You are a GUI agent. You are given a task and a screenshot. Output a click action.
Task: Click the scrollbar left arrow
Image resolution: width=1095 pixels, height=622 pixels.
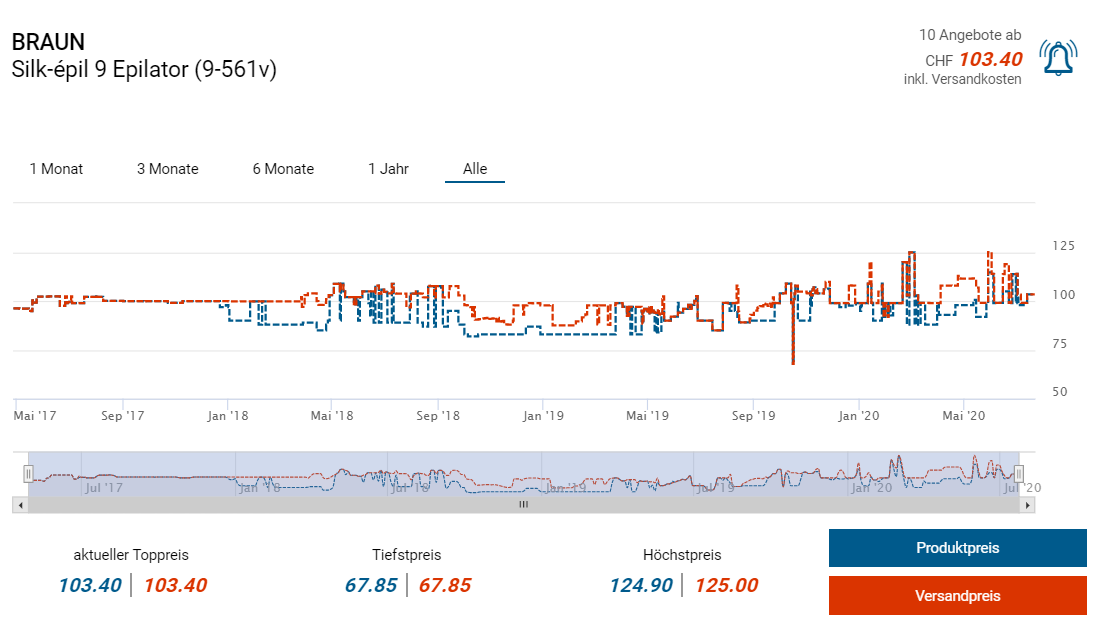pos(19,506)
